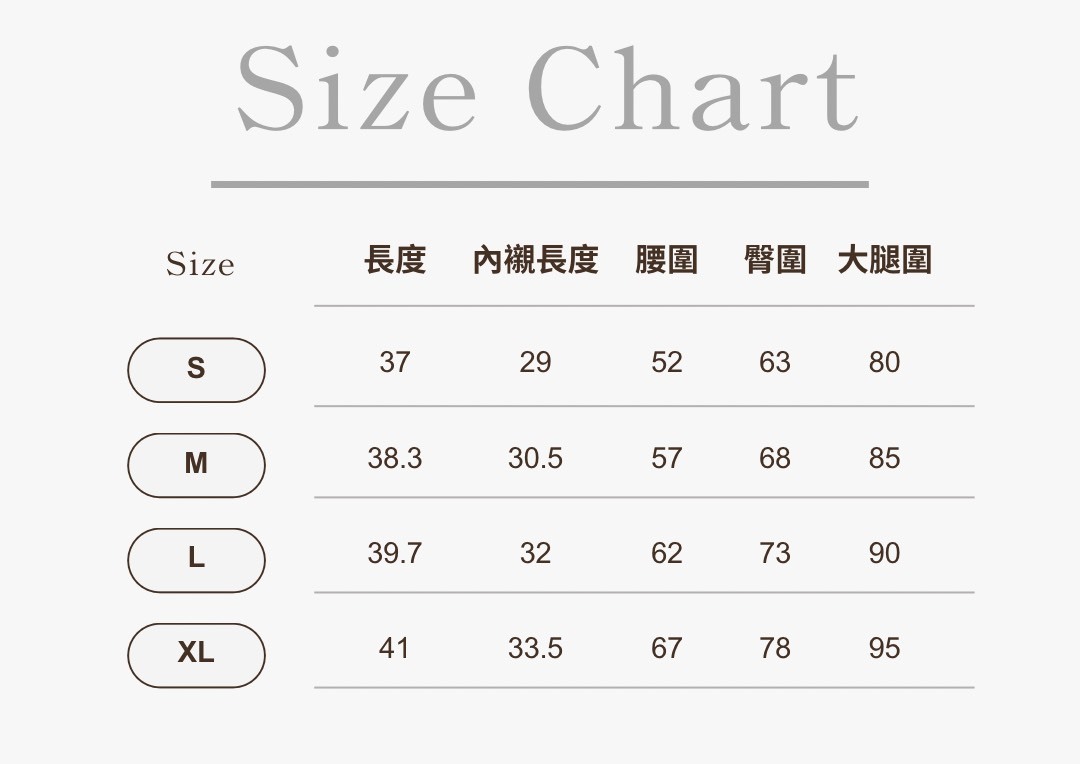Select the waist value 52
Image resolution: width=1080 pixels, height=764 pixels.
[x=666, y=362]
